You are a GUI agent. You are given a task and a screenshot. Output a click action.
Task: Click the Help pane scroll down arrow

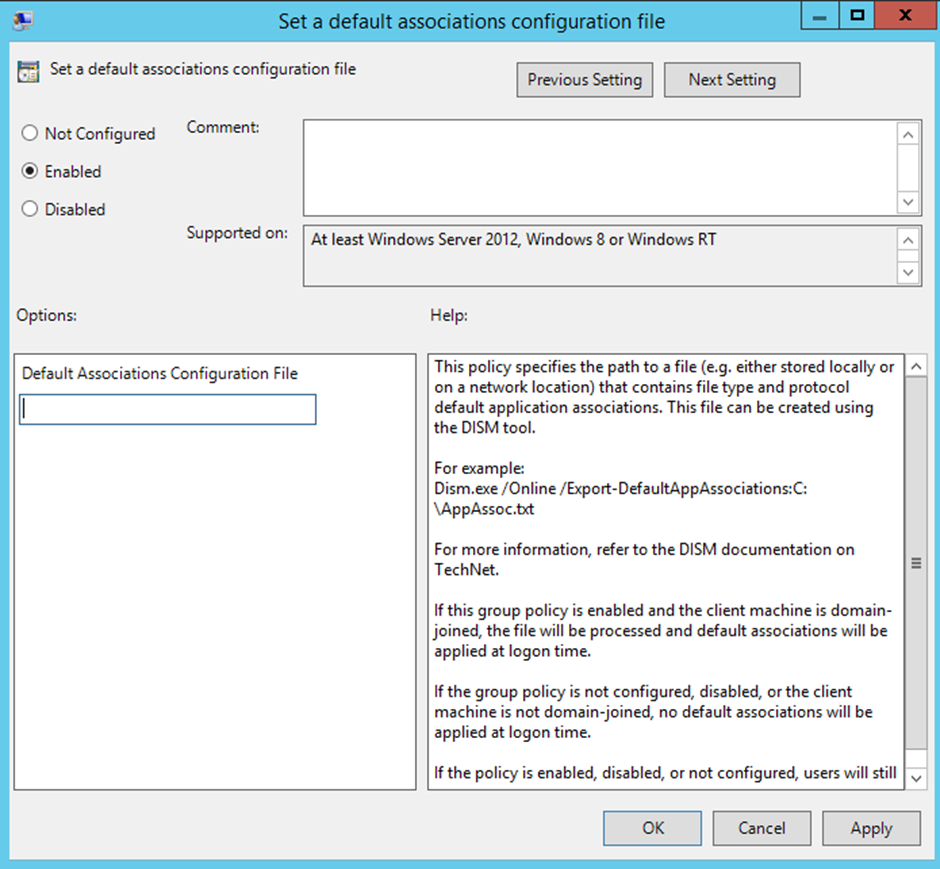click(916, 779)
